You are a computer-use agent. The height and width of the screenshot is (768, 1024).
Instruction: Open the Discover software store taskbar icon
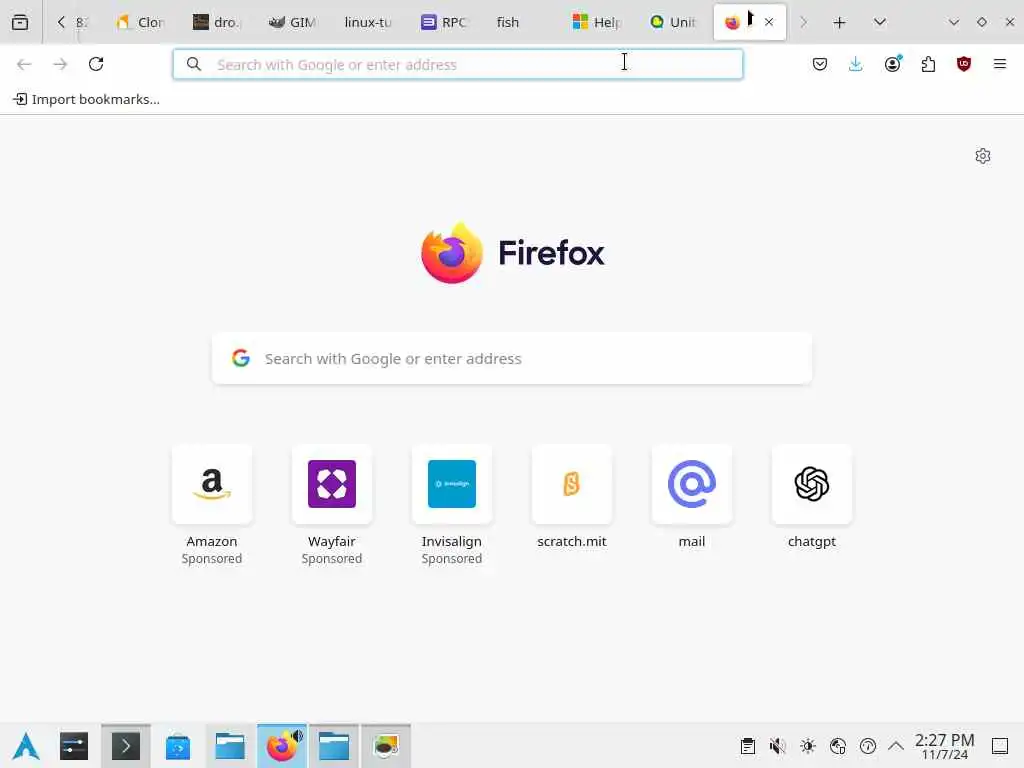[178, 746]
